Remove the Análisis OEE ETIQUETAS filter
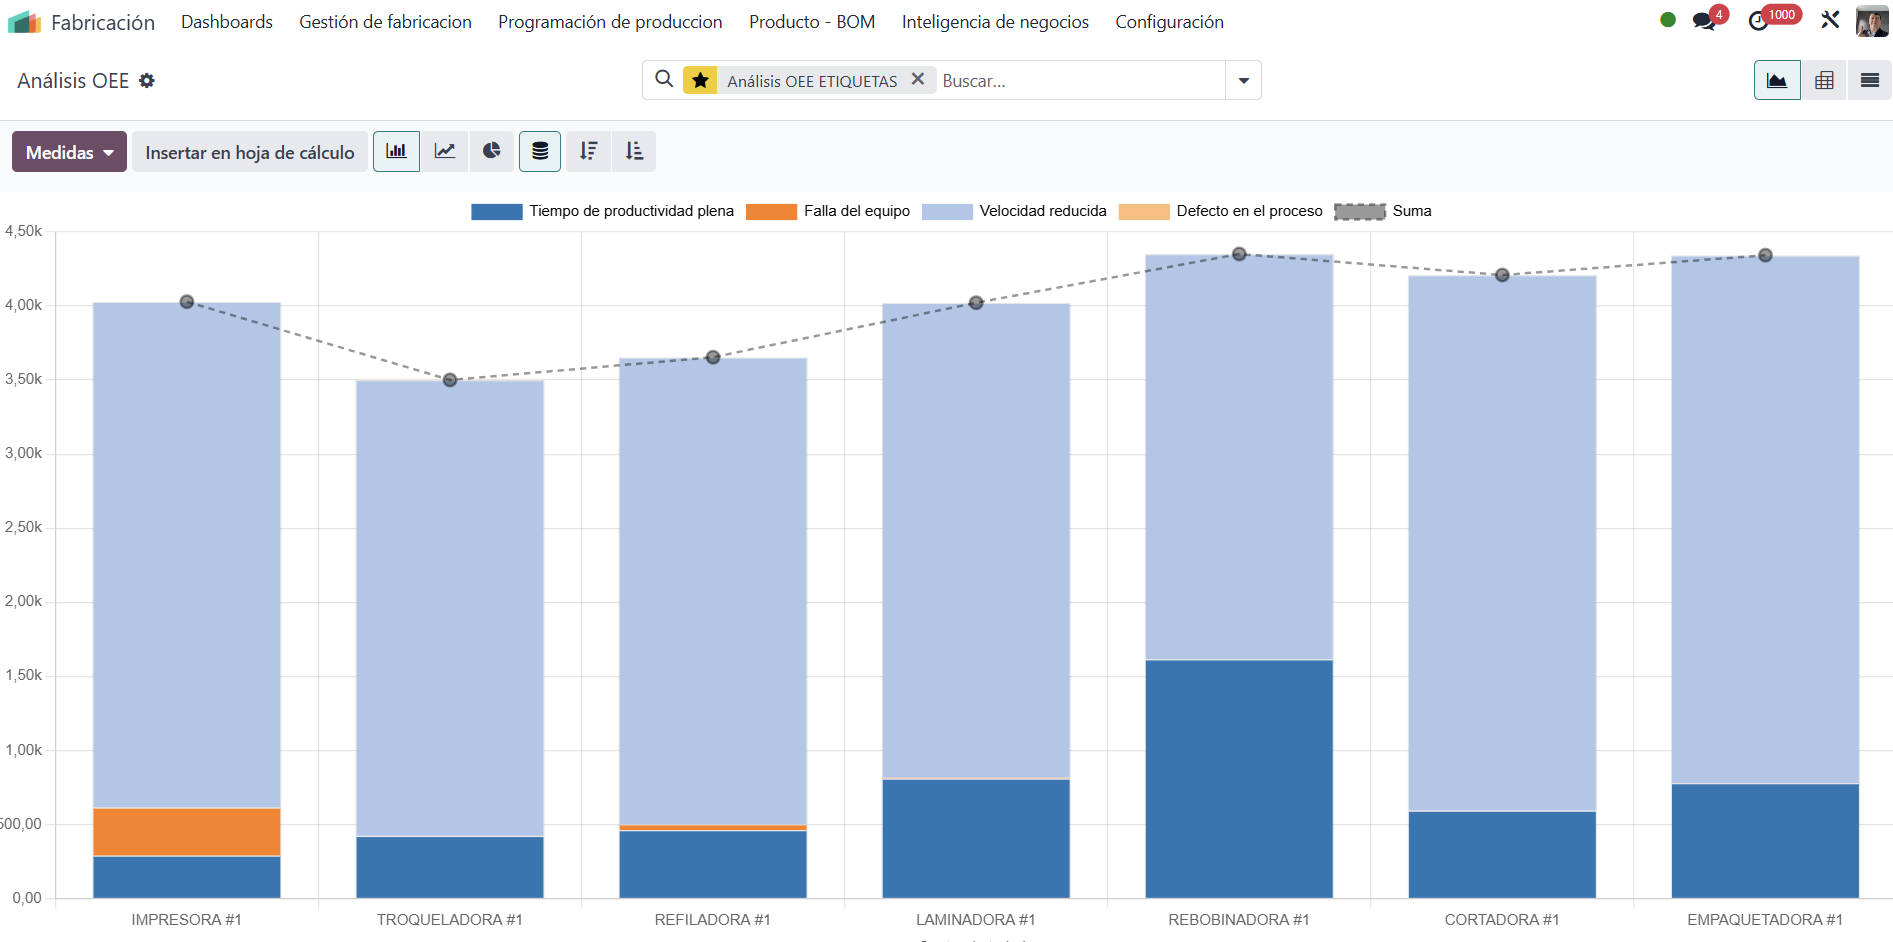1893x942 pixels. (917, 79)
